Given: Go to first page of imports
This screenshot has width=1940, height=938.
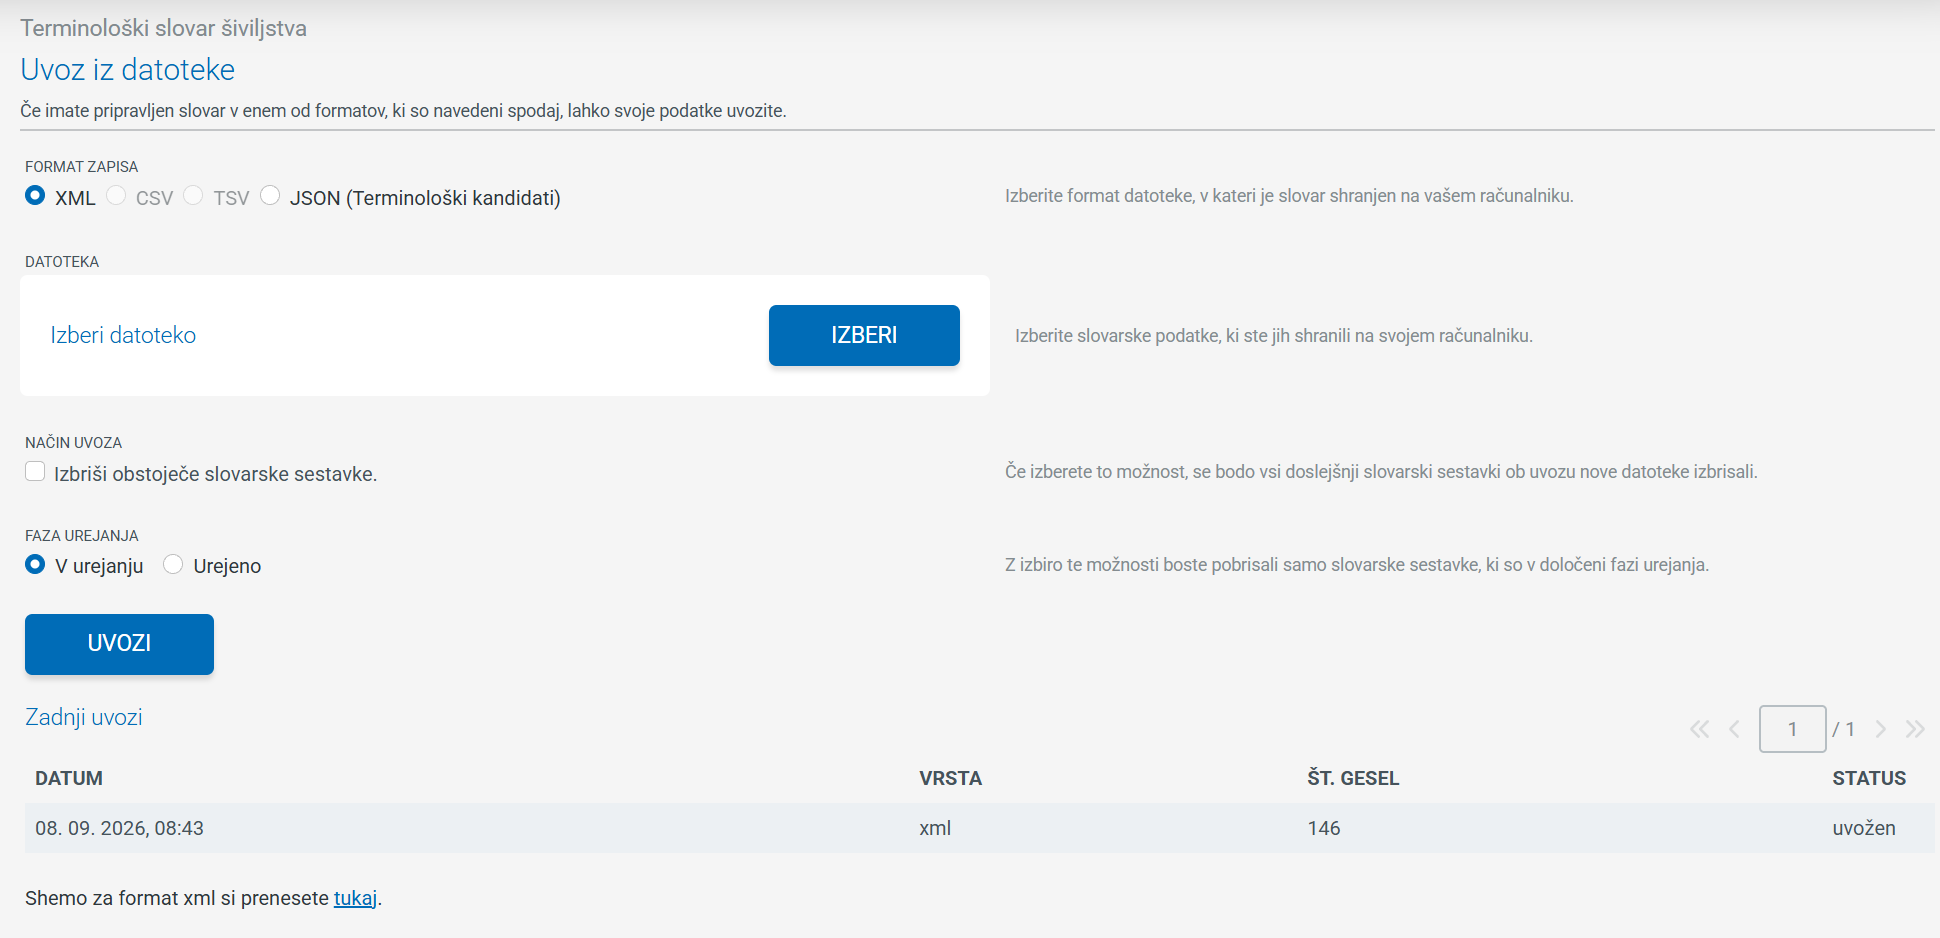Looking at the screenshot, I should click(1699, 729).
